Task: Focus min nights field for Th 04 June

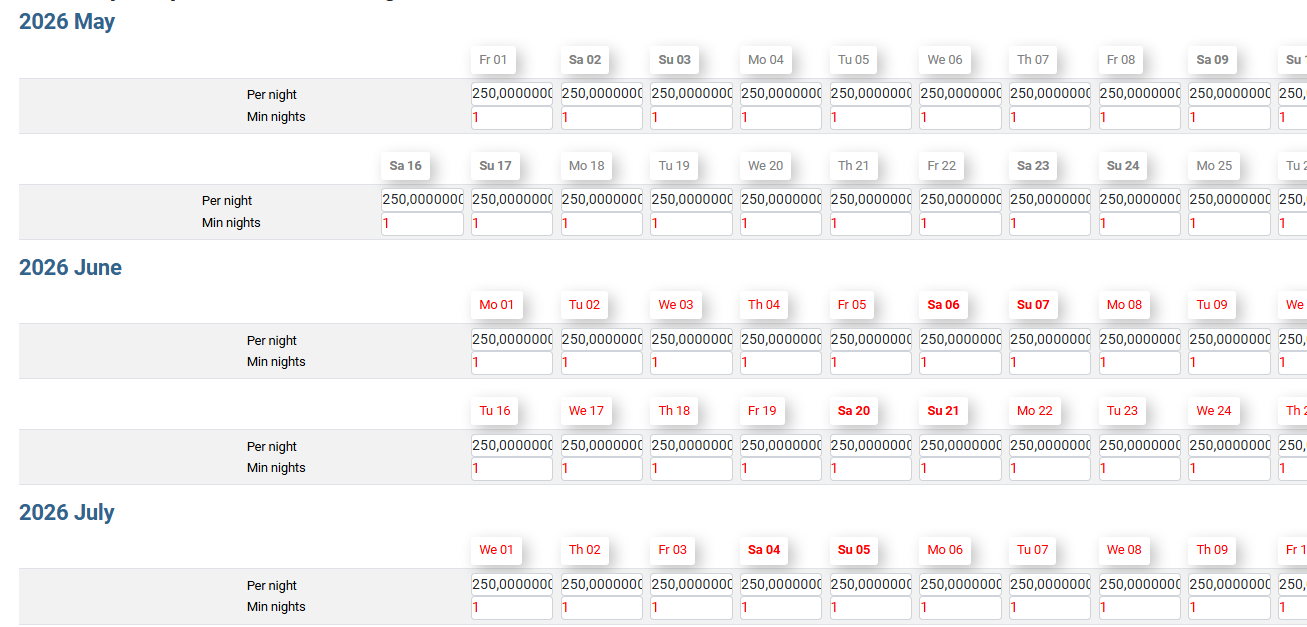Action: tap(781, 363)
